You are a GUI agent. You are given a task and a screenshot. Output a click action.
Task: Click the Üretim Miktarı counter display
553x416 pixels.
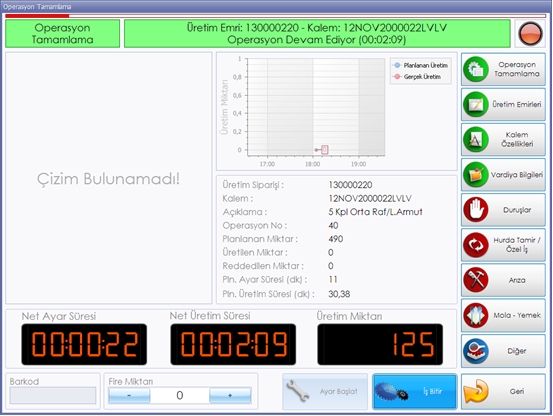[380, 344]
